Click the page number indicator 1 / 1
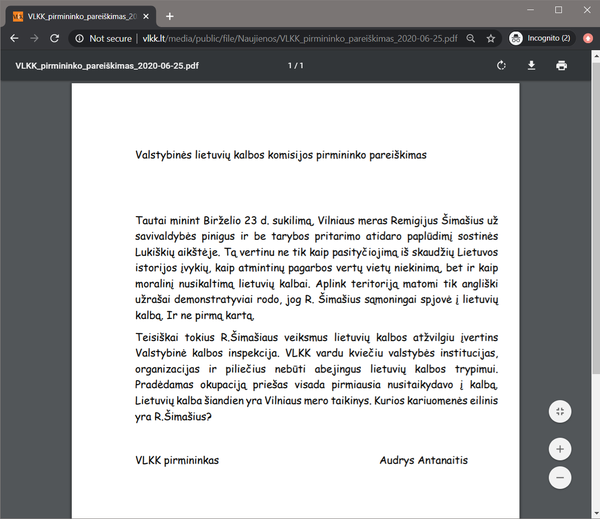Screen dimensions: 600x519 295,66
